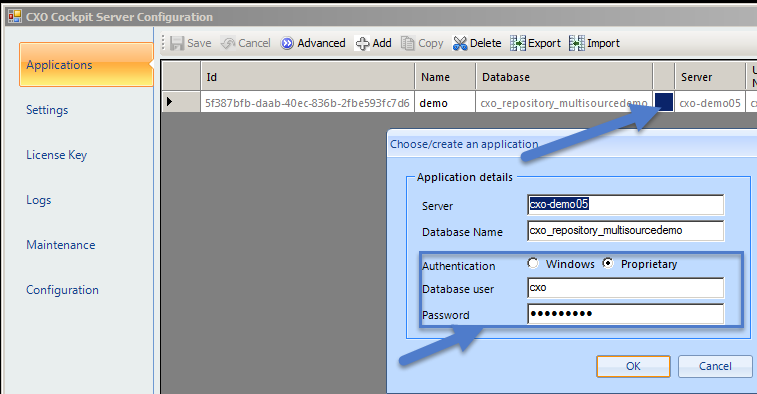Click the cxo_repository_multisourcedemo grid cell

(x=564, y=102)
